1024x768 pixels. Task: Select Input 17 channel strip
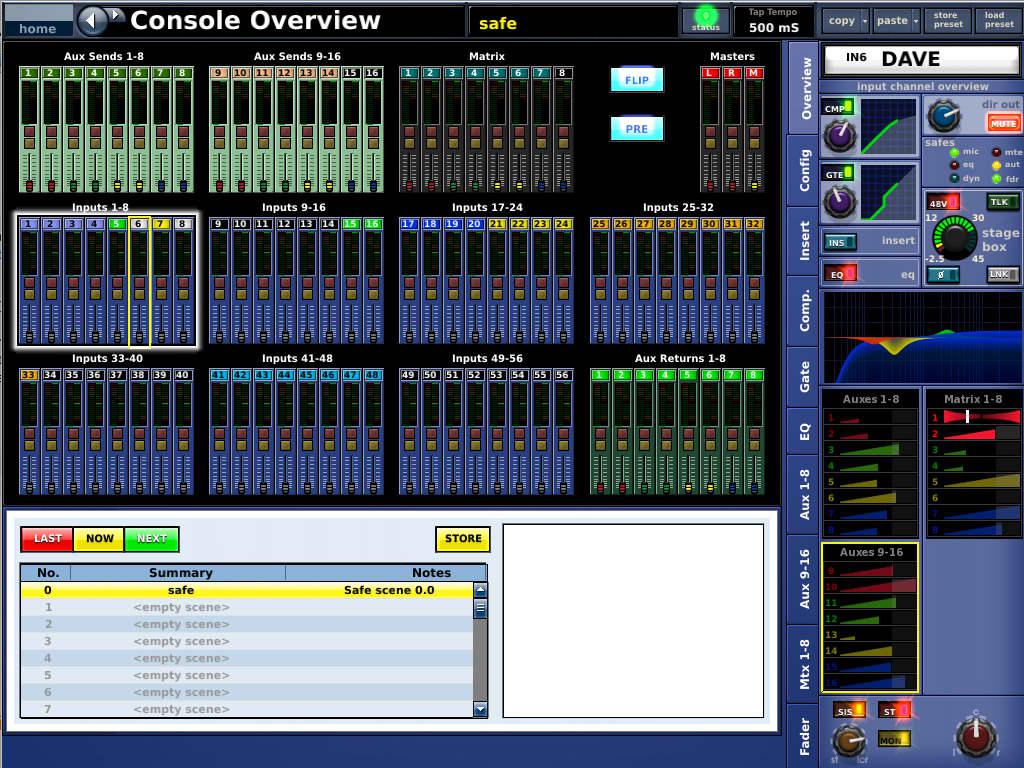pyautogui.click(x=409, y=280)
